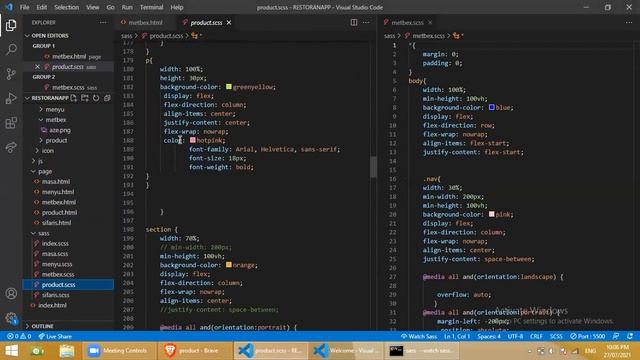Change indentation via Spaces: 4

(489, 336)
